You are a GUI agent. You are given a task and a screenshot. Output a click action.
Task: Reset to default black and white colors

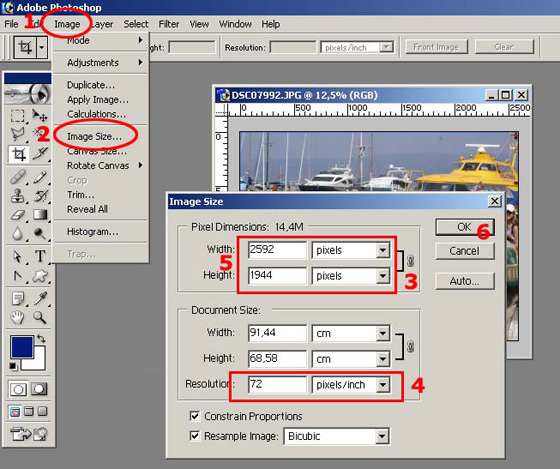tap(13, 366)
